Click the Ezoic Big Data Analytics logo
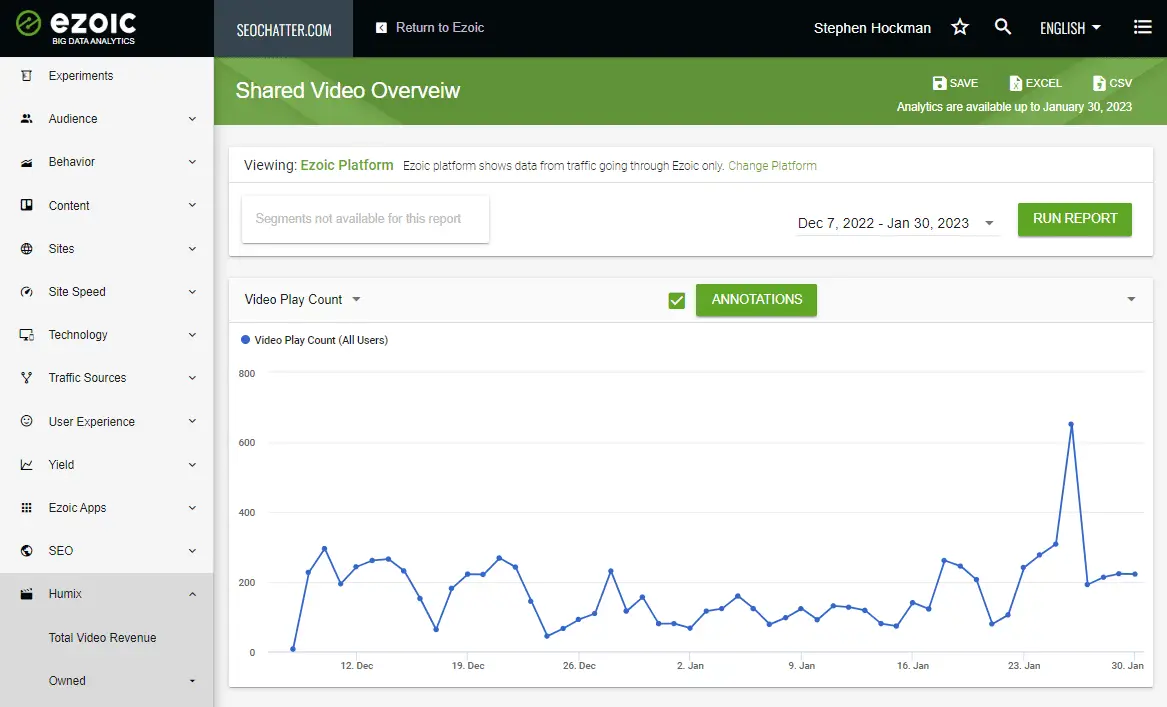The height and width of the screenshot is (707, 1167). [x=76, y=28]
